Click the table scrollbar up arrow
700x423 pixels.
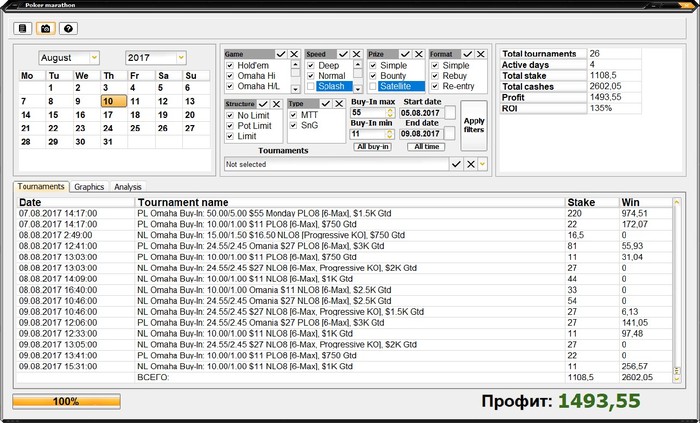point(677,203)
